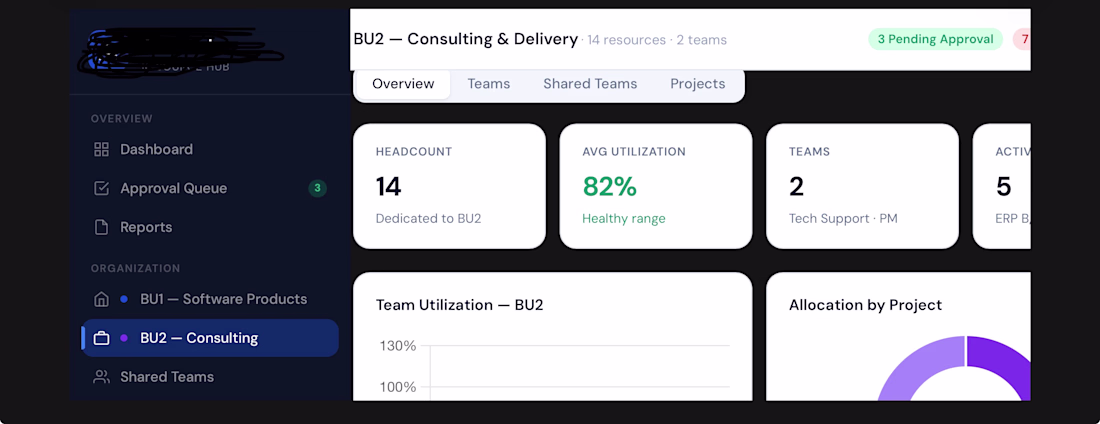This screenshot has height=424, width=1100.
Task: Select the Projects tab
Action: (697, 84)
